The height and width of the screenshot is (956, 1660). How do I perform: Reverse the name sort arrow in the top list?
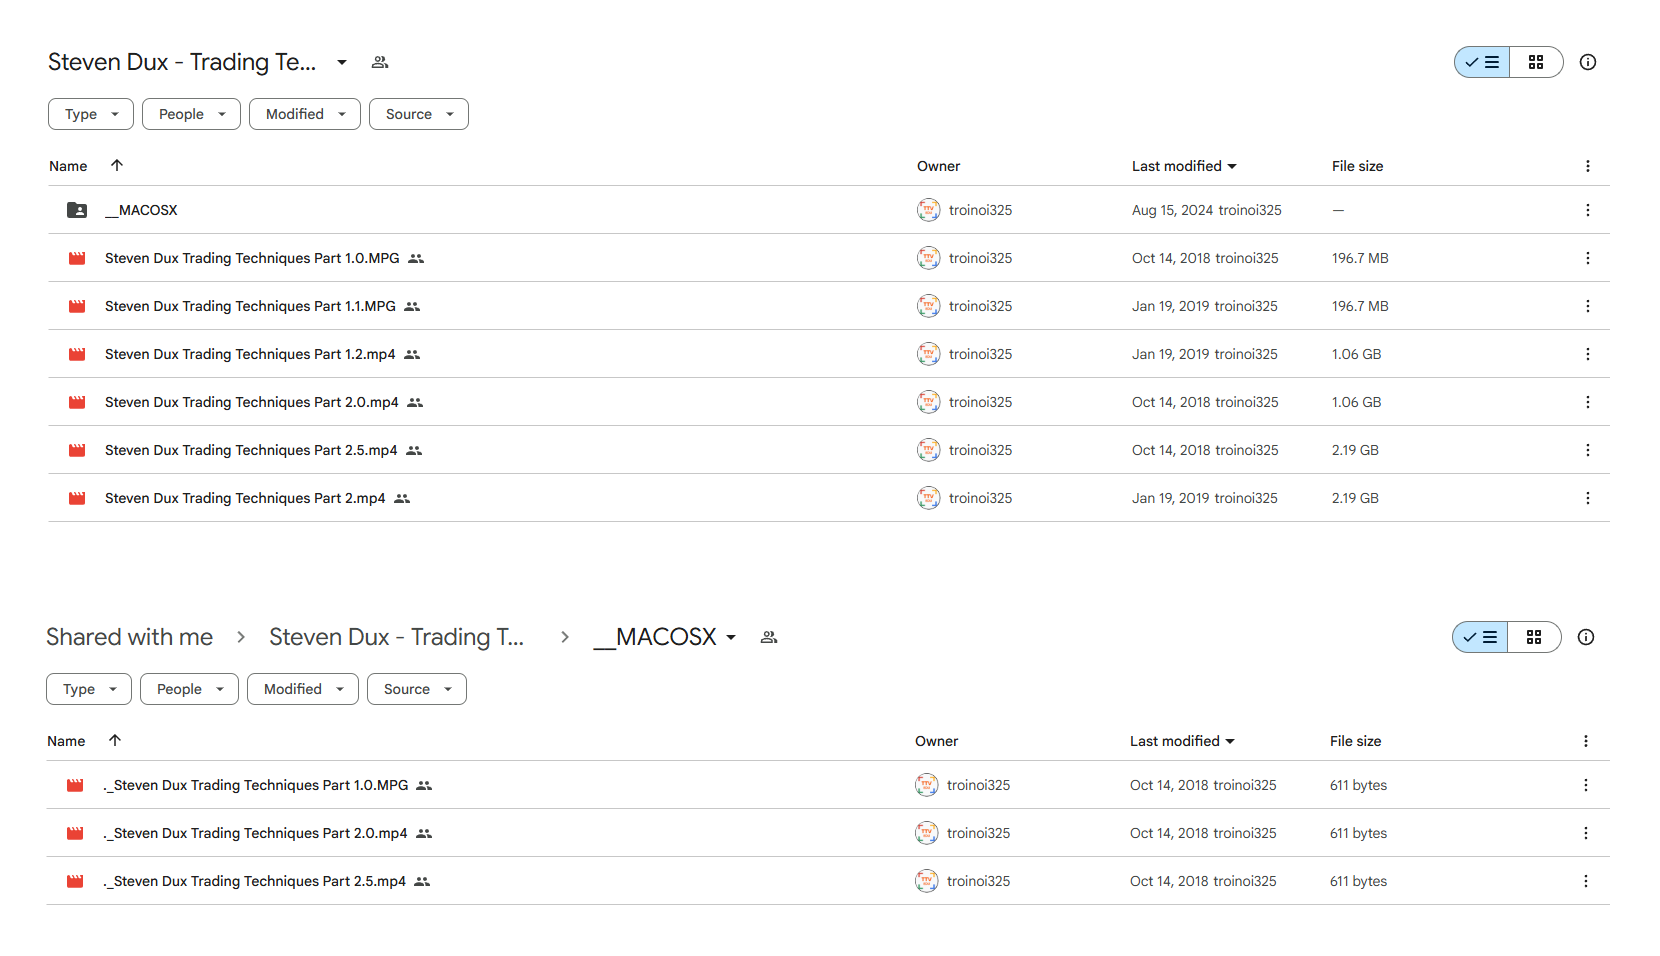point(117,165)
